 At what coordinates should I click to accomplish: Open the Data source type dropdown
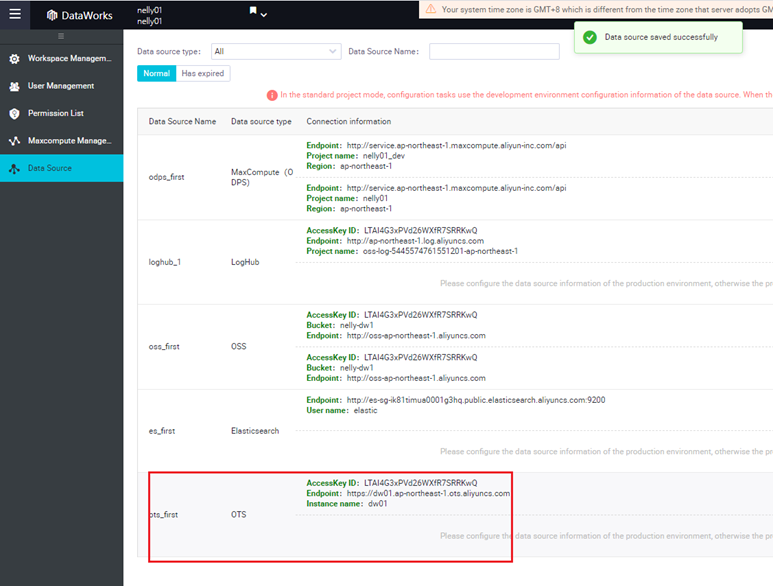pos(276,51)
